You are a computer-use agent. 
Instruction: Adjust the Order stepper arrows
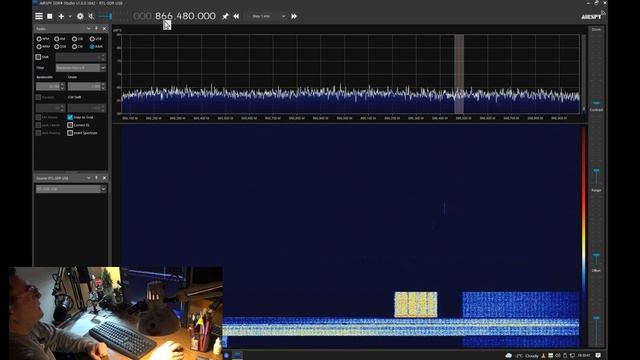tap(103, 87)
